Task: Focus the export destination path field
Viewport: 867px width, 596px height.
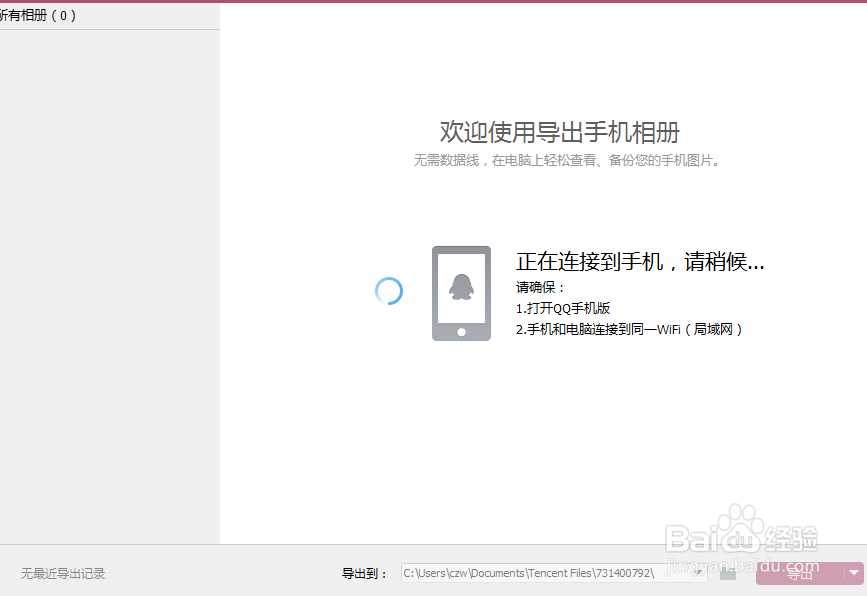Action: click(x=550, y=573)
